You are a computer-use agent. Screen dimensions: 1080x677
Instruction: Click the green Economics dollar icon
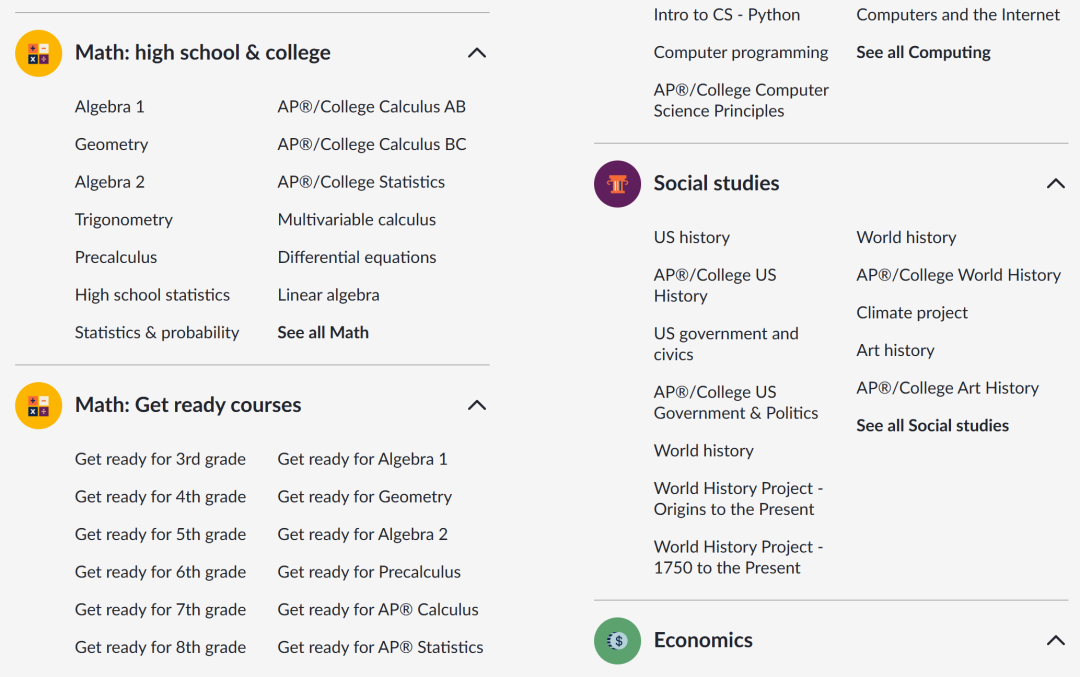pos(617,640)
